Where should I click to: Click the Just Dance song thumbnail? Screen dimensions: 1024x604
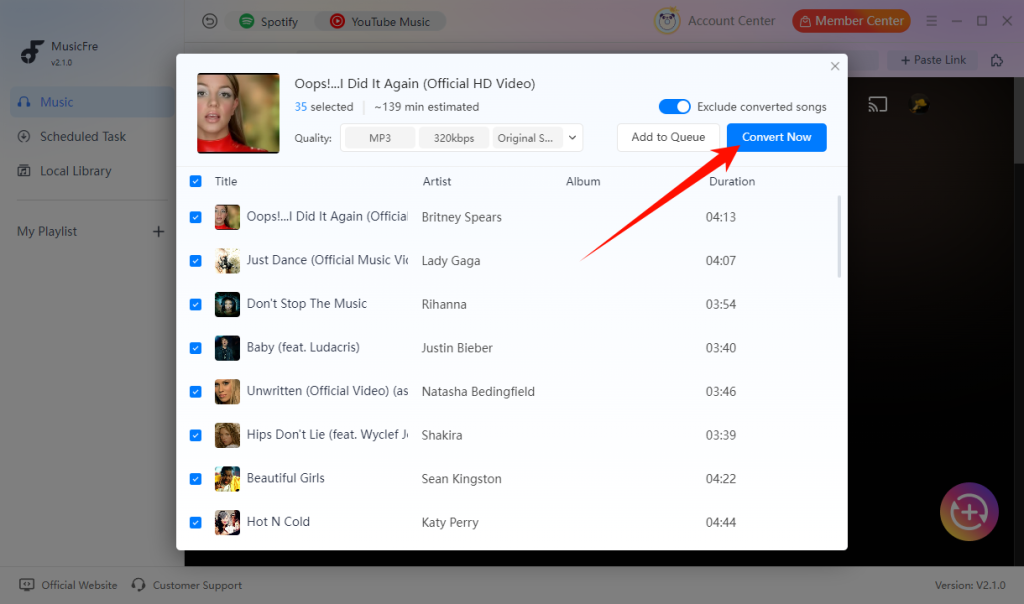(x=227, y=261)
